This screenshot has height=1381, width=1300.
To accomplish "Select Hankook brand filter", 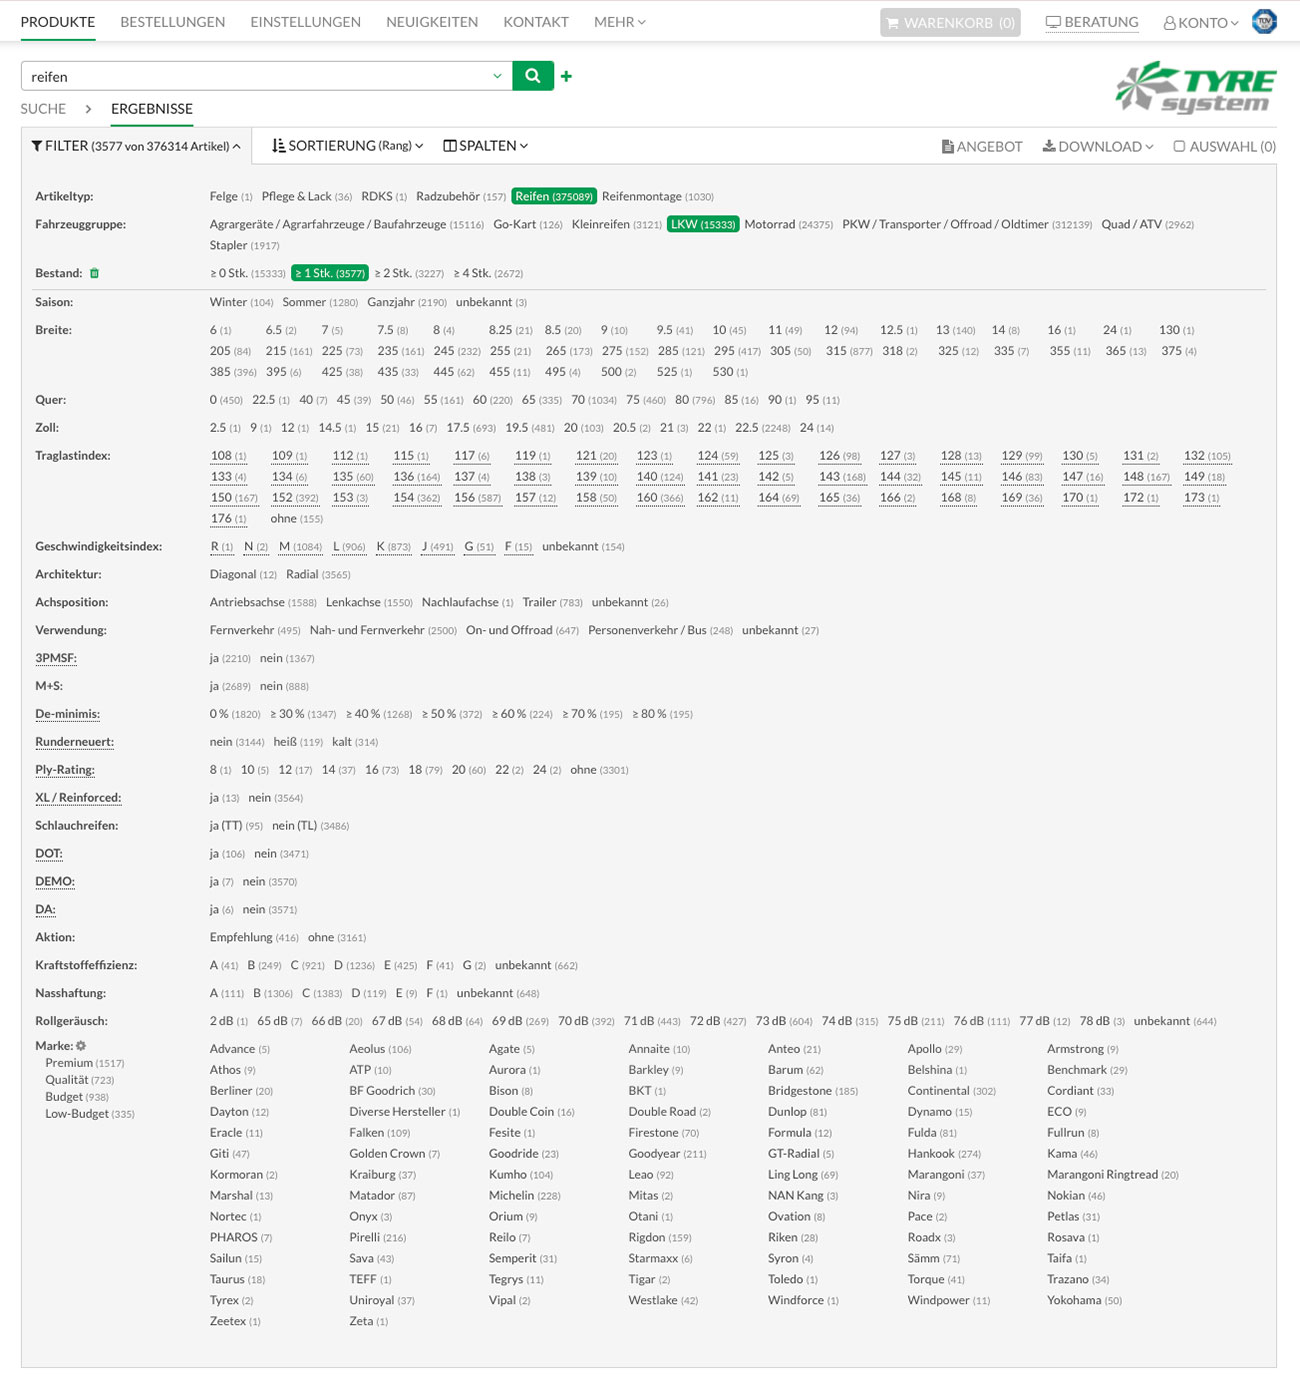I will (944, 1153).
